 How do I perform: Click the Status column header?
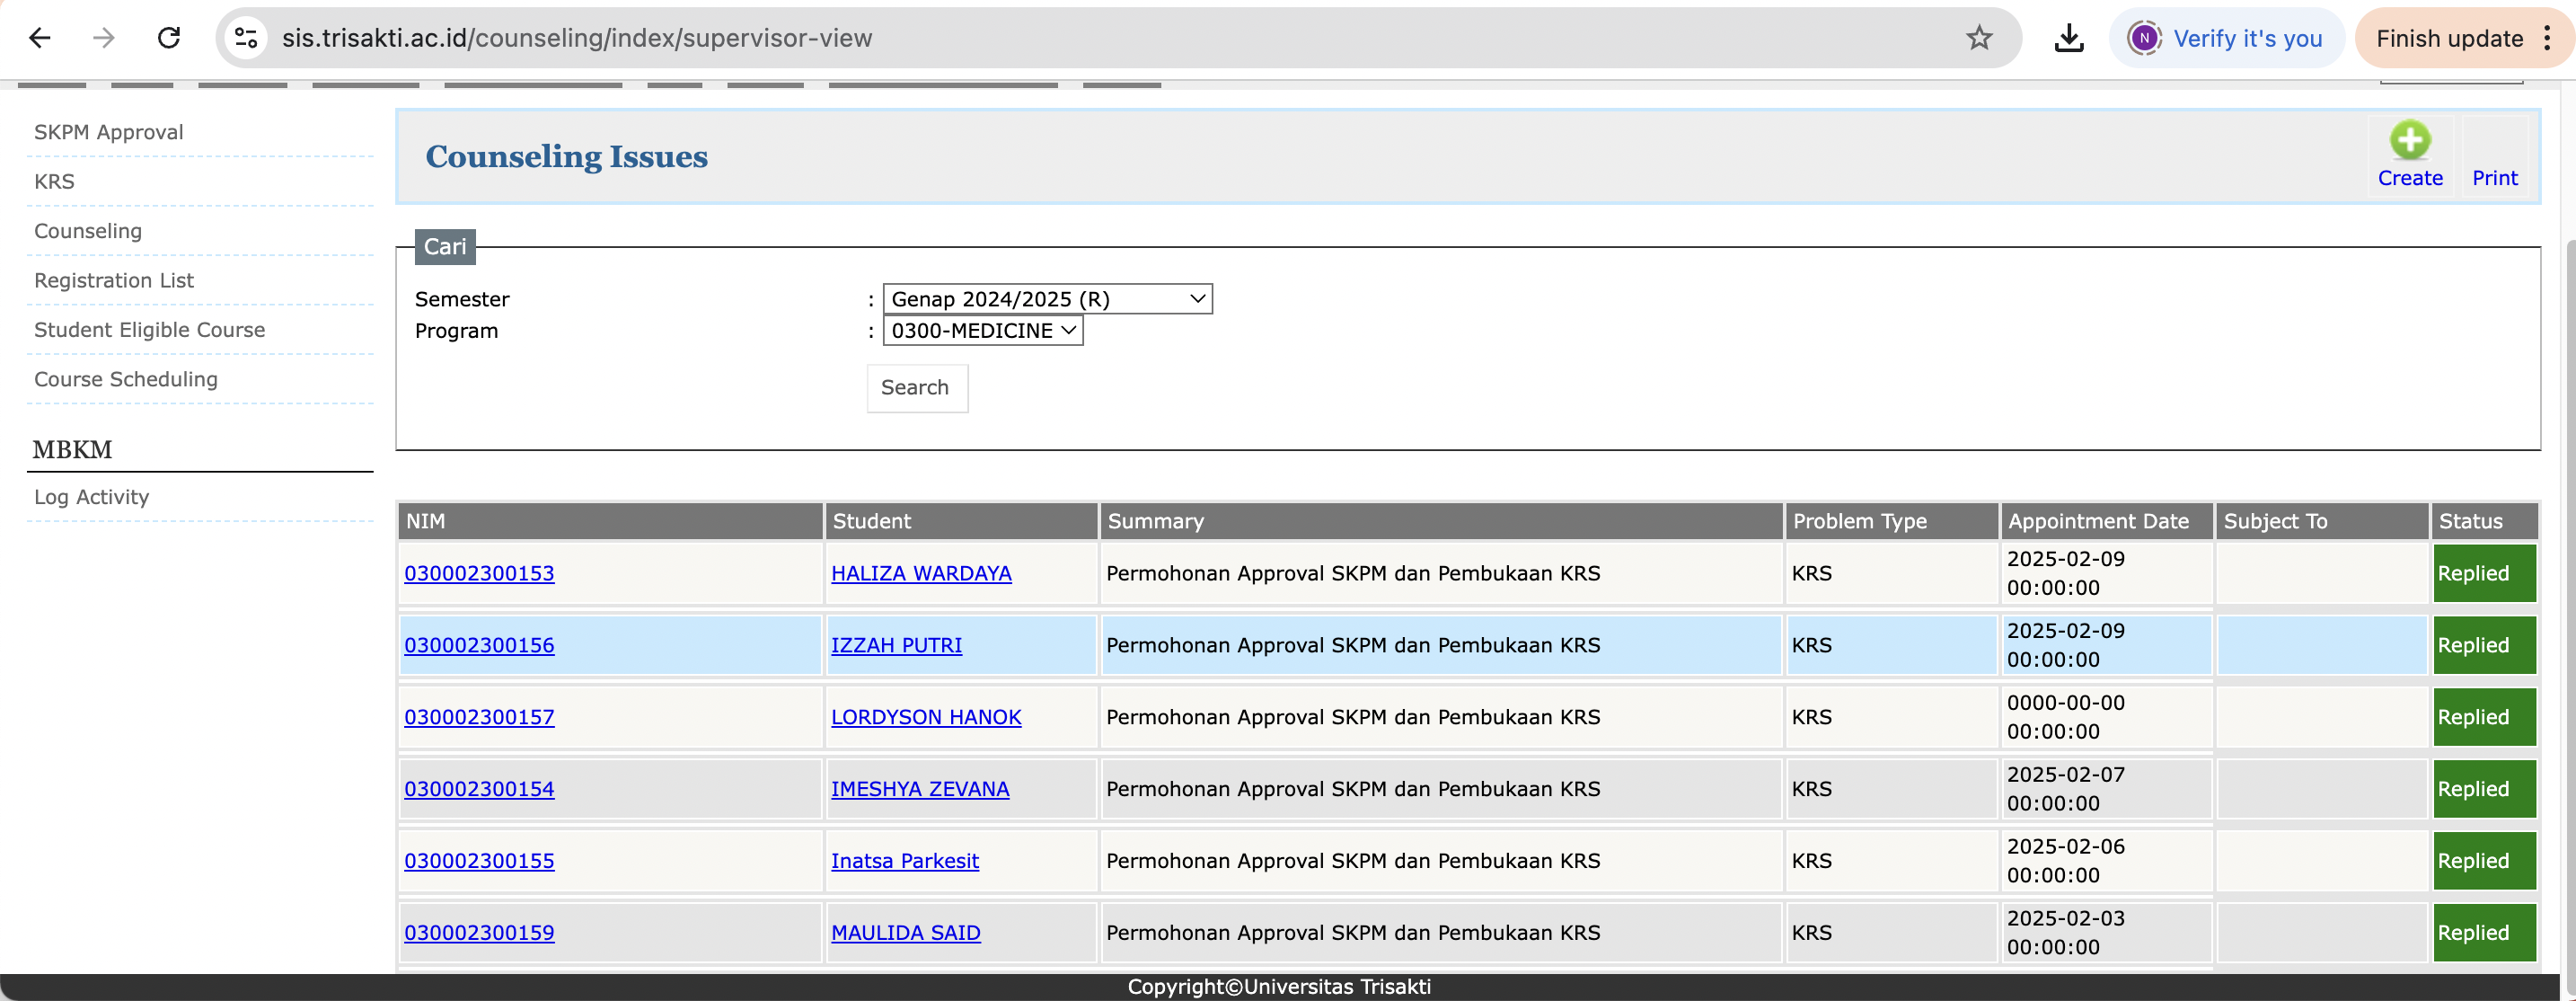[2484, 522]
